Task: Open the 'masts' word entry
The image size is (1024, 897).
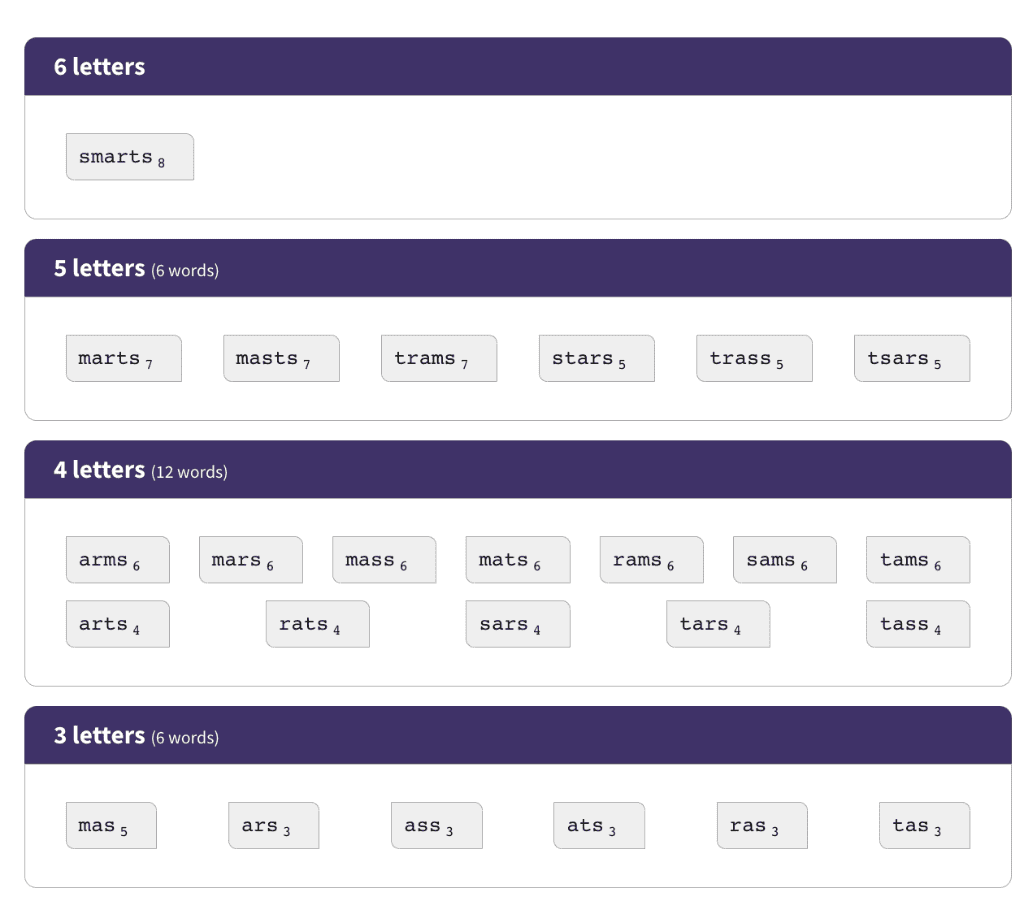Action: pos(281,358)
